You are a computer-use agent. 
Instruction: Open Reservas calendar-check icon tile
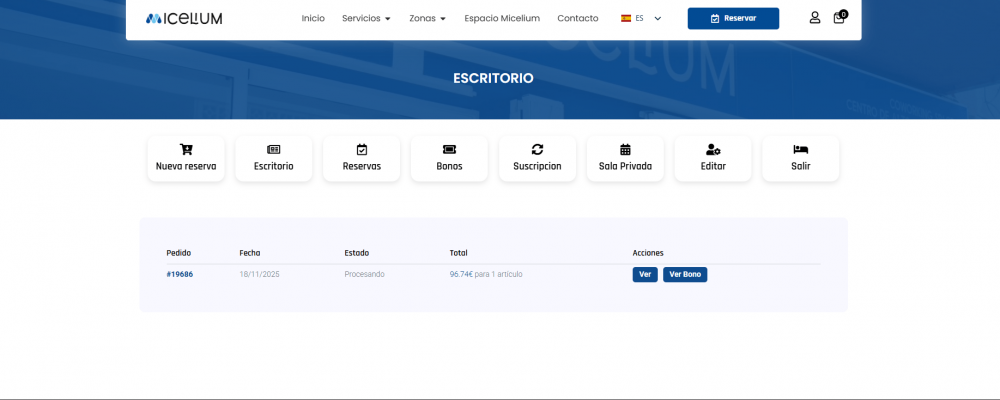[361, 150]
